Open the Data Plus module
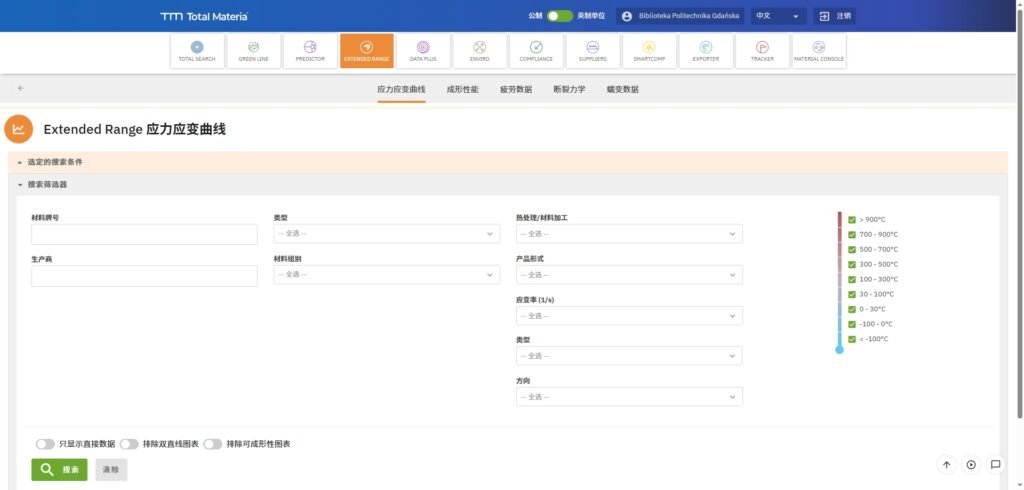 tap(423, 51)
